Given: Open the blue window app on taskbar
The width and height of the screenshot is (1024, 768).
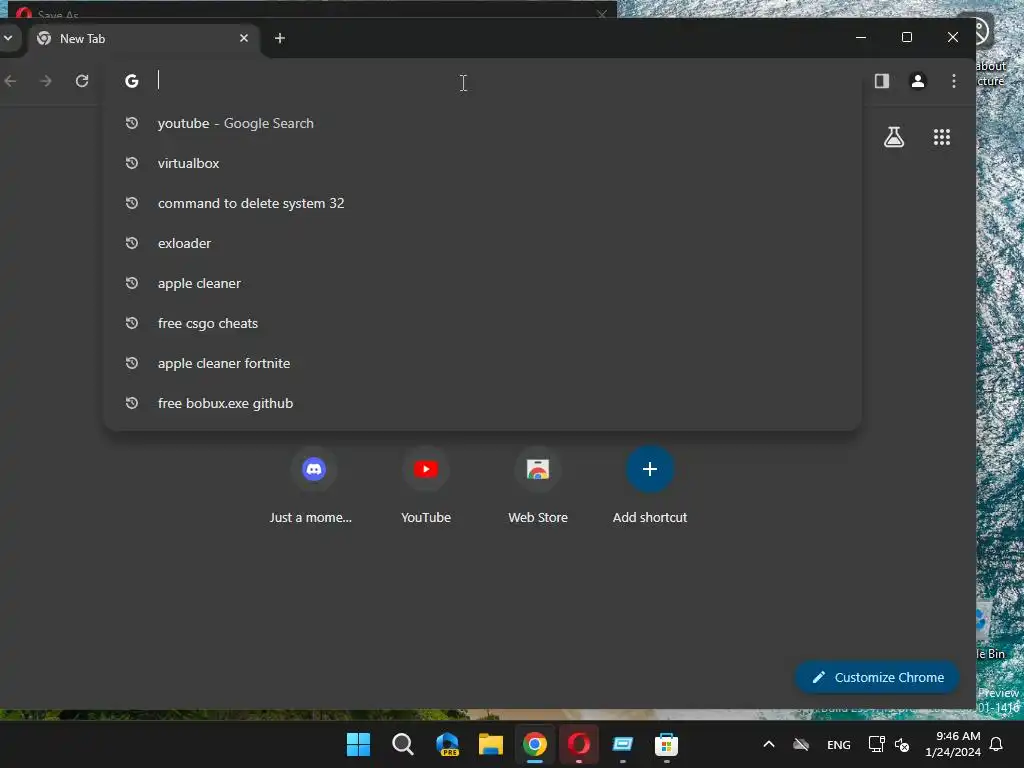Looking at the screenshot, I should (623, 744).
